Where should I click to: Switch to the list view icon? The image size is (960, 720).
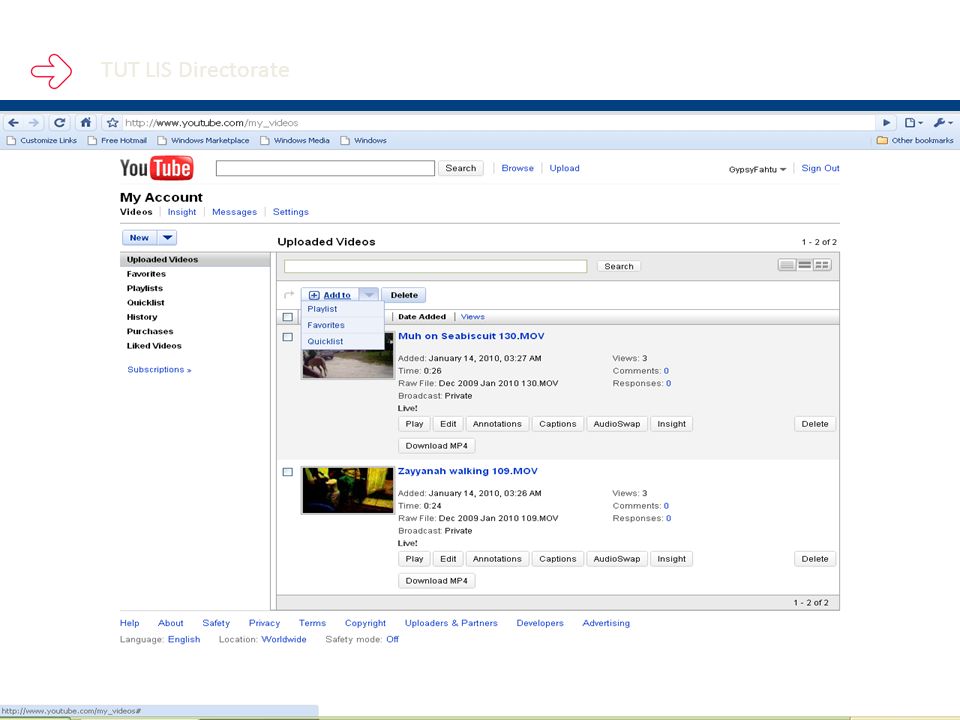pos(787,265)
